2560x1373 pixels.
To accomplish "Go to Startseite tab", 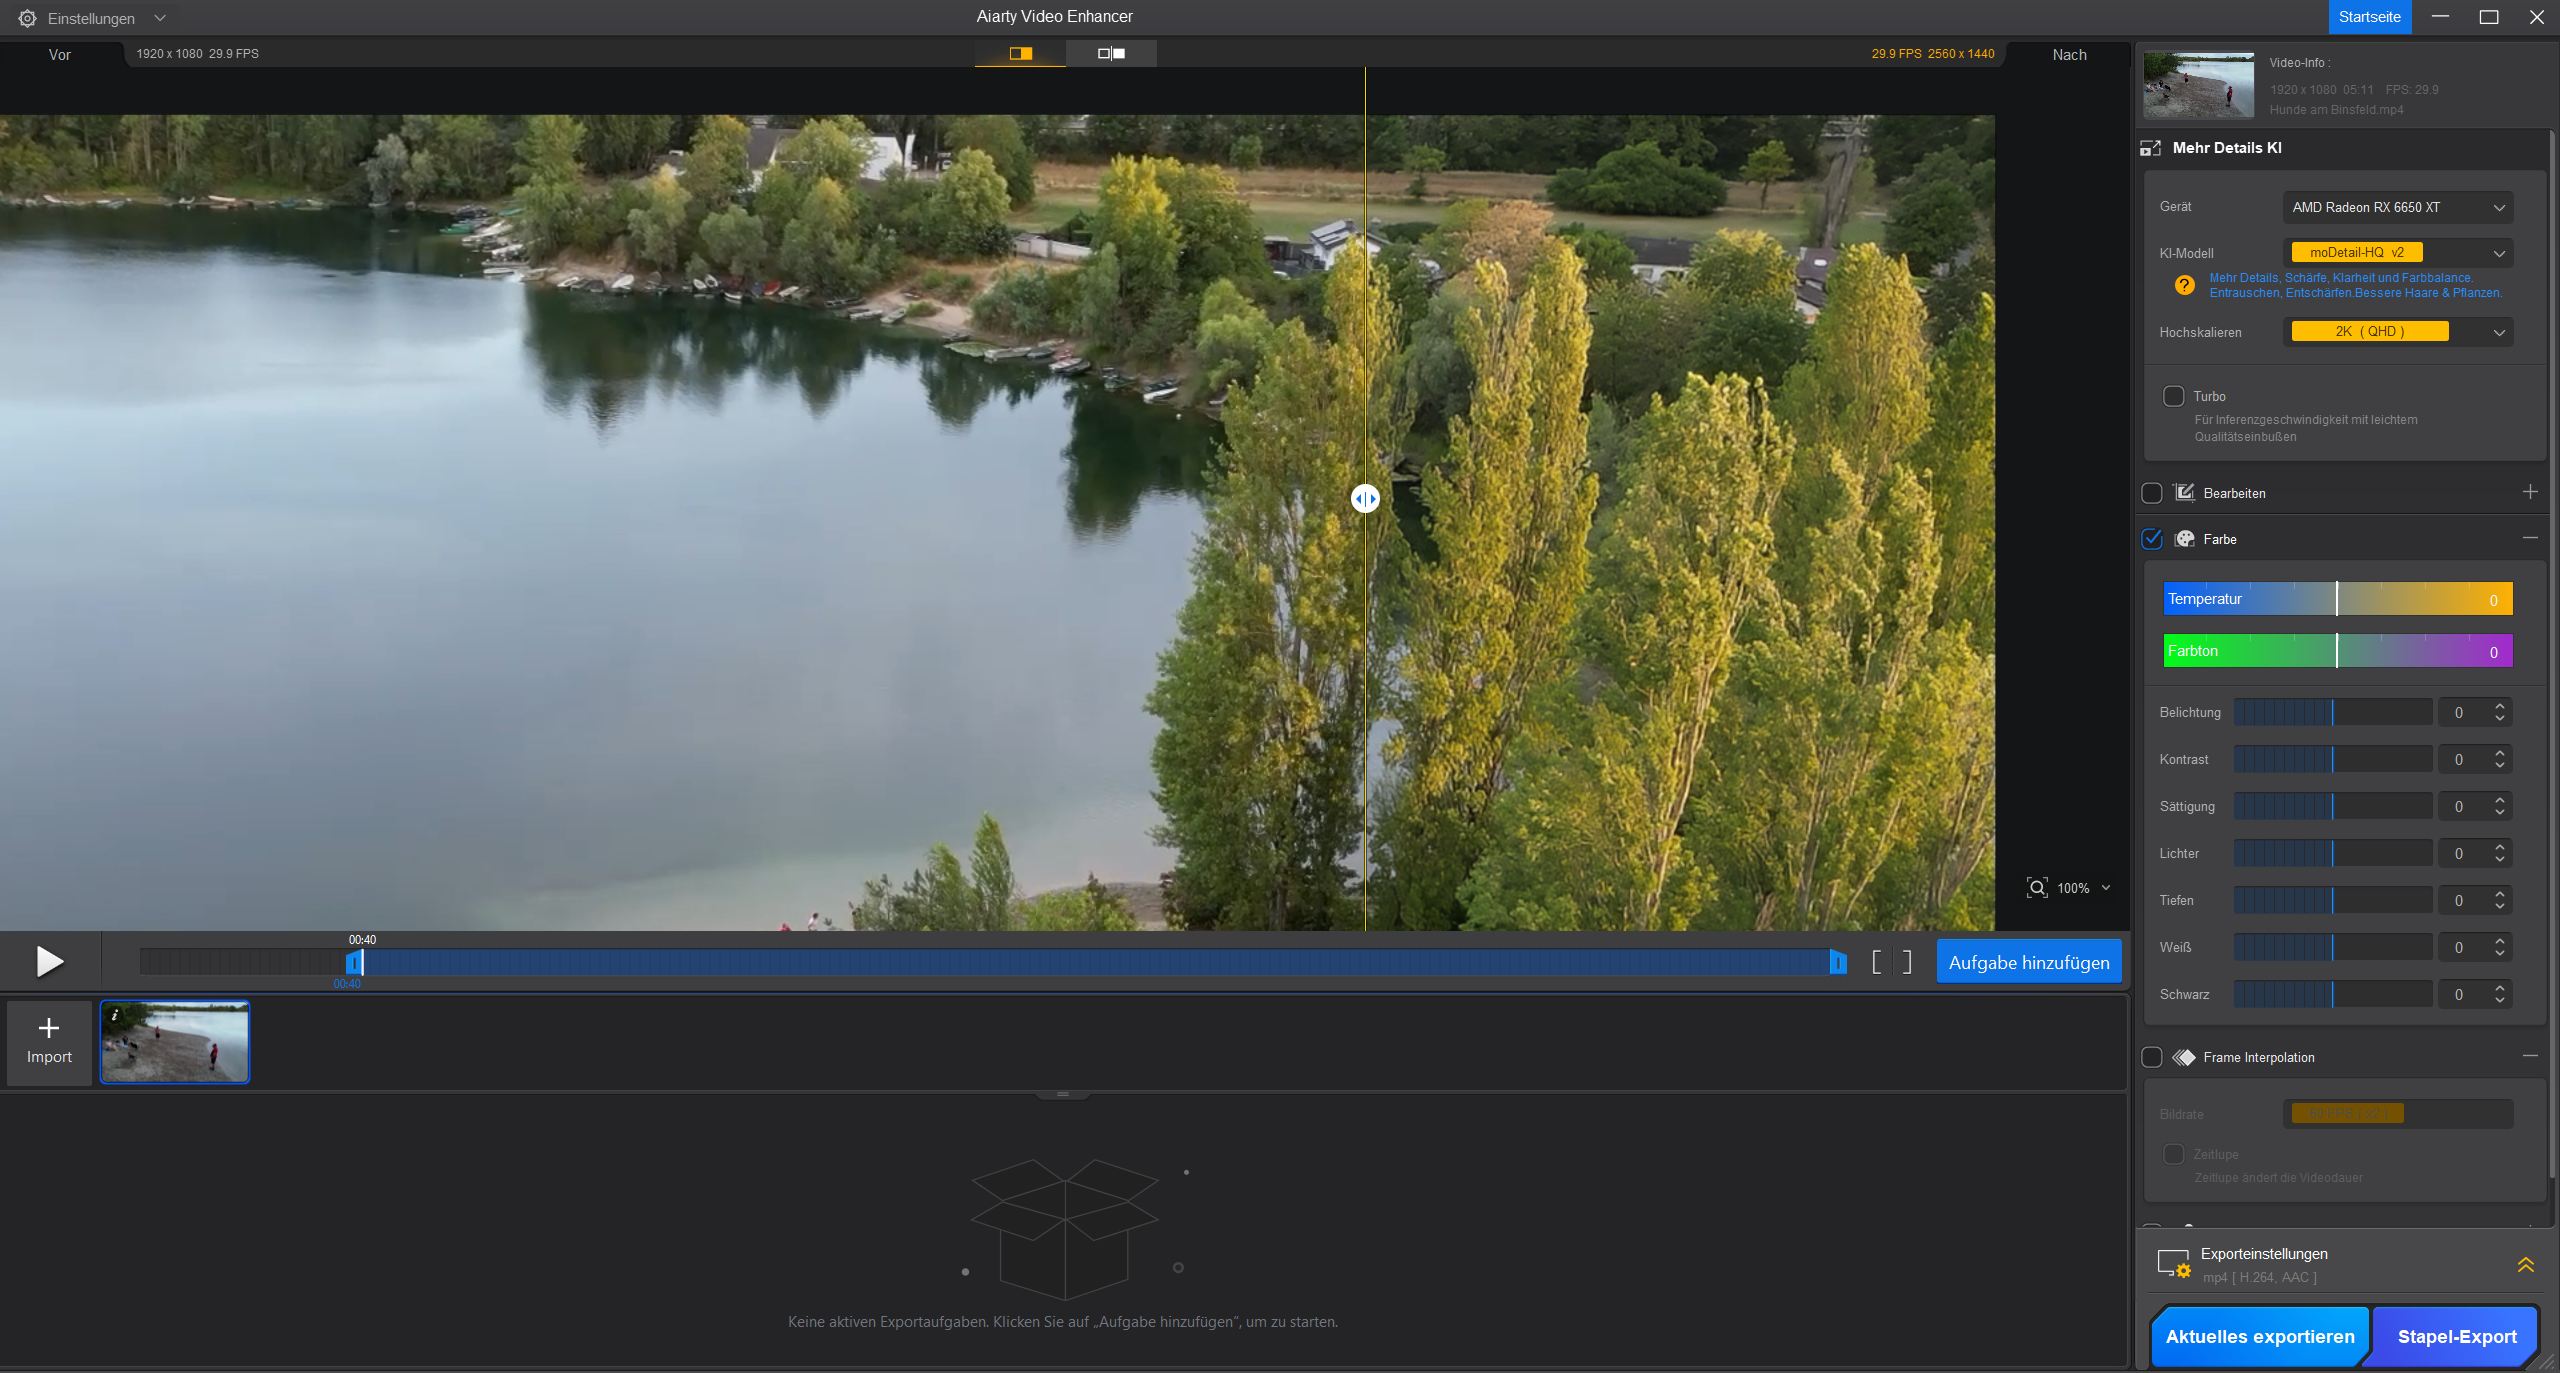I will coord(2369,17).
